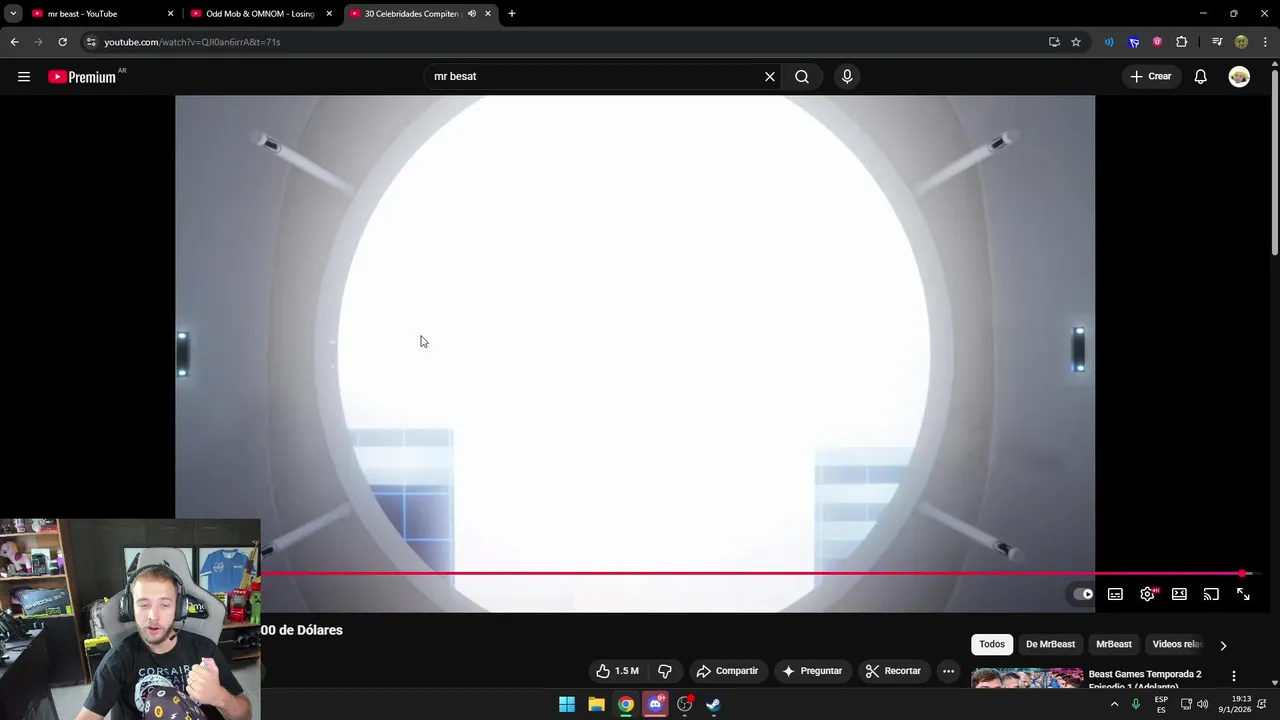The height and width of the screenshot is (720, 1280).
Task: Open the YouTube guide hamburger menu
Action: (x=24, y=76)
